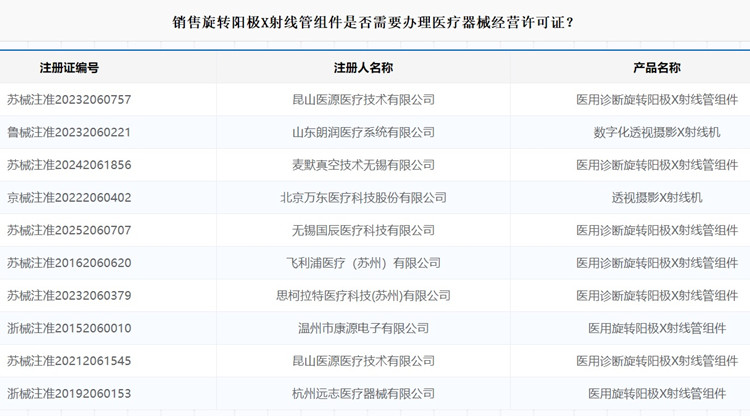Select registration number 浙械注准20152060010

click(x=69, y=328)
